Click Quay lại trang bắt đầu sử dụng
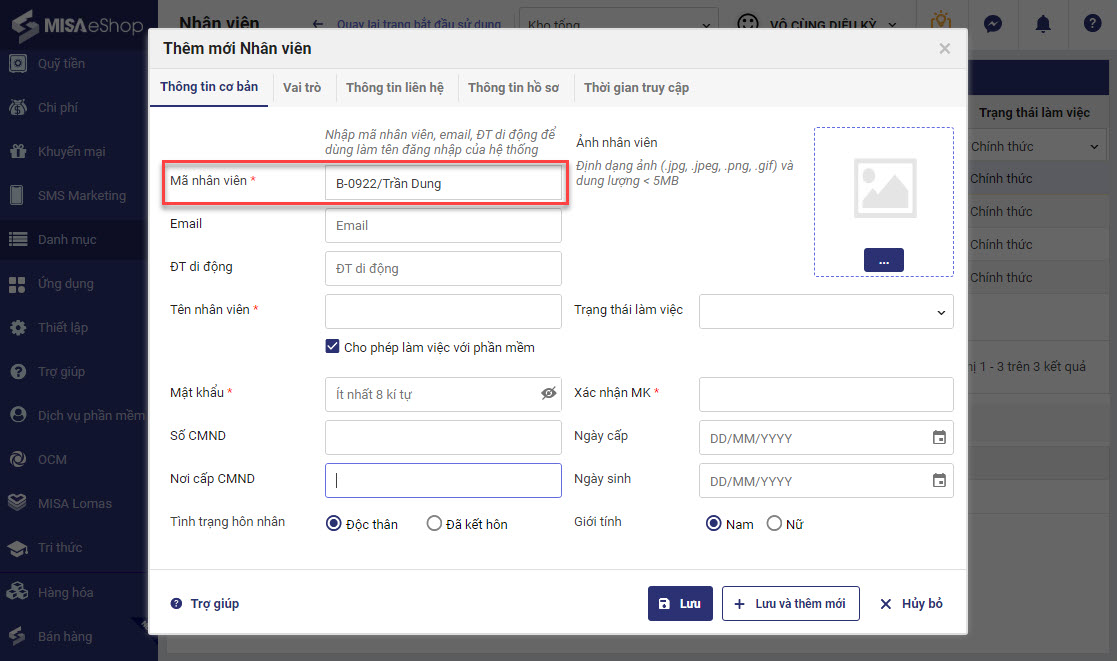This screenshot has height=661, width=1117. pos(418,24)
